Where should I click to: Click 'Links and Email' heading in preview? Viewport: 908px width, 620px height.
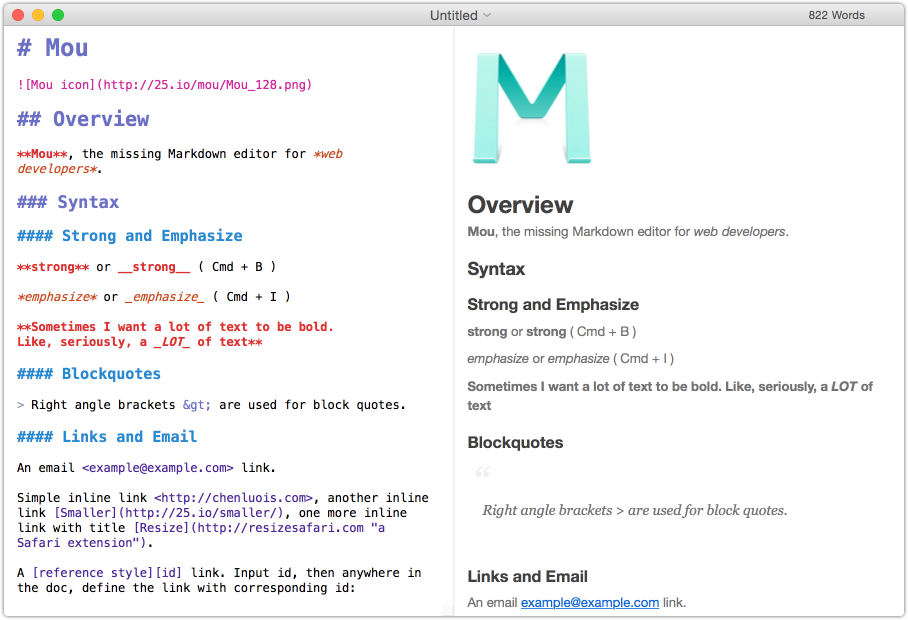click(x=528, y=577)
